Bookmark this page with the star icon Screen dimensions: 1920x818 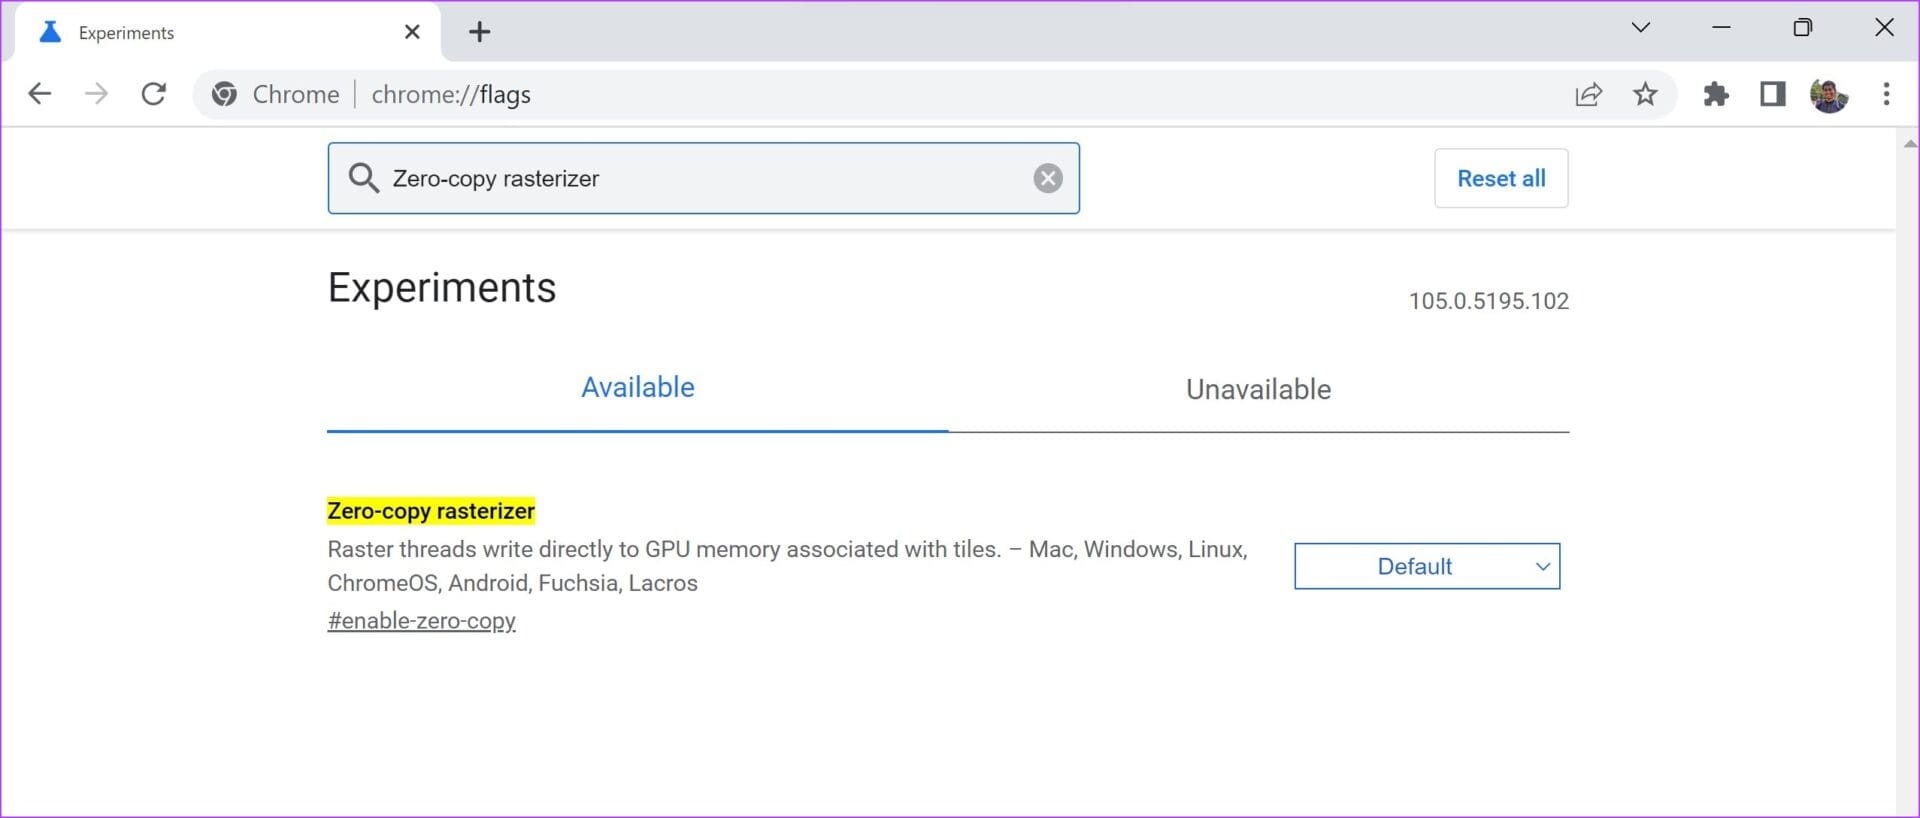(x=1645, y=94)
